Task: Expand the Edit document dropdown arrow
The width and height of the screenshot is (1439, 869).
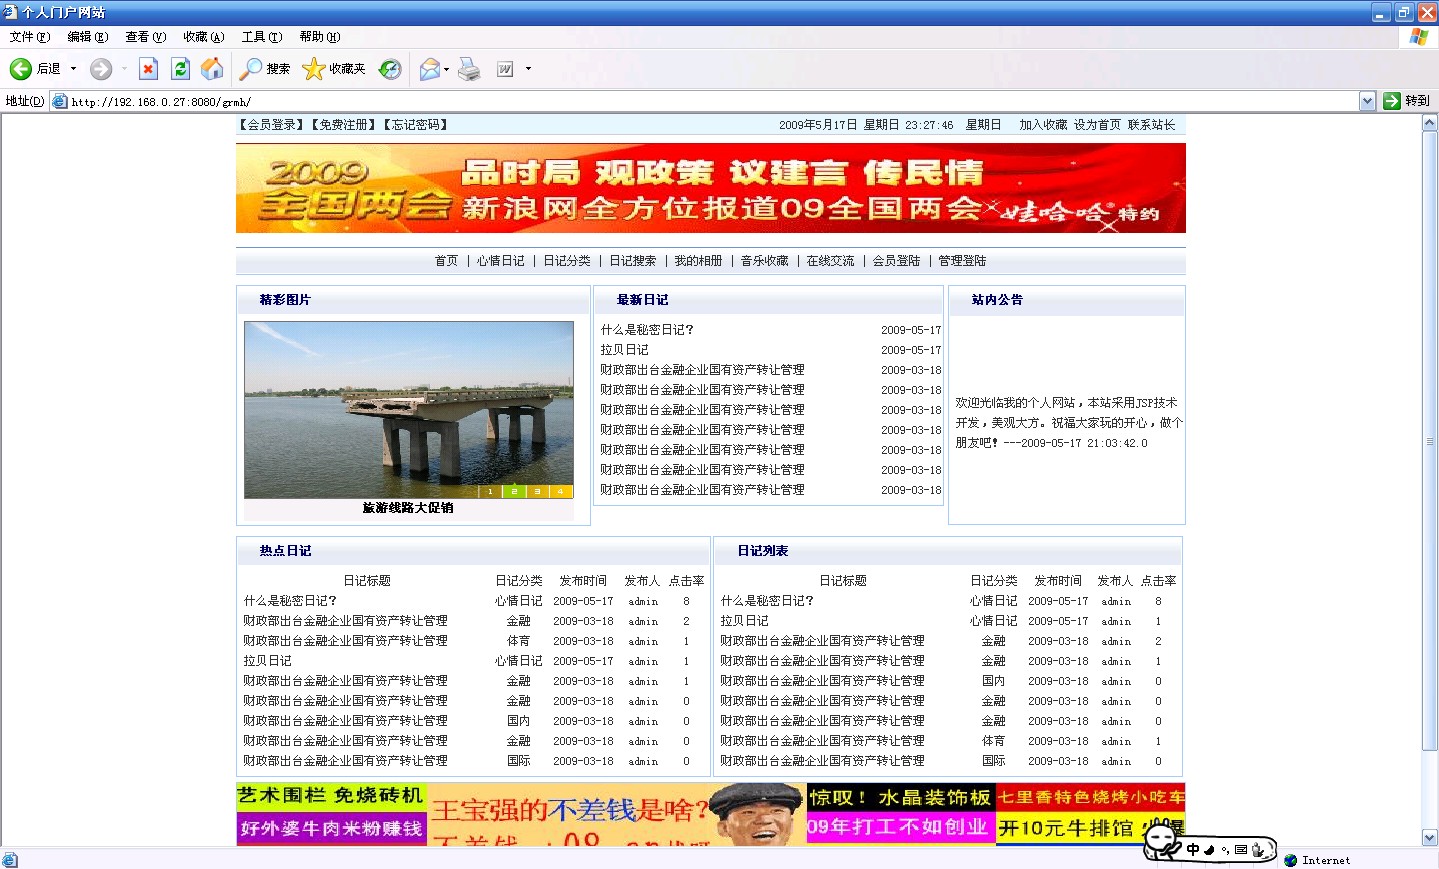Action: tap(528, 69)
